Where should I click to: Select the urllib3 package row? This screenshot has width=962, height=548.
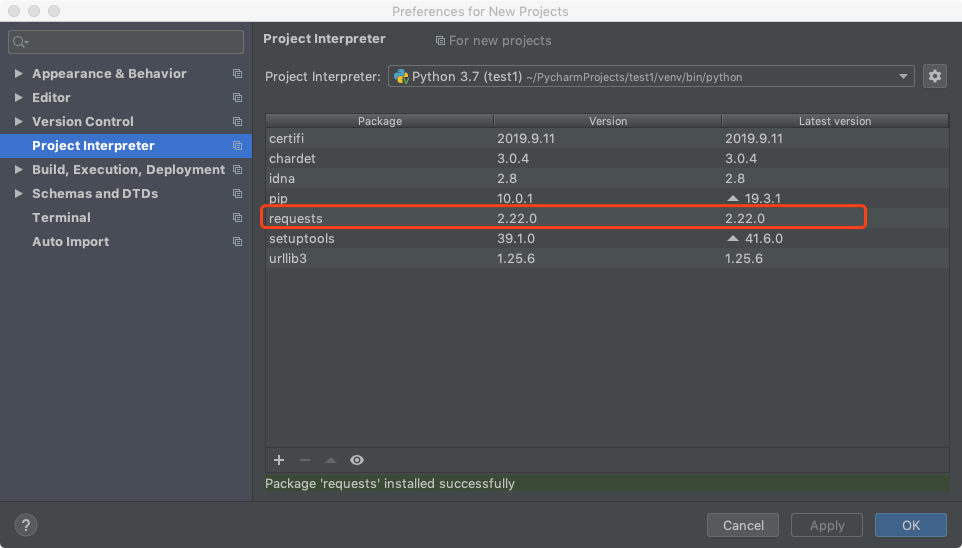pyautogui.click(x=607, y=258)
